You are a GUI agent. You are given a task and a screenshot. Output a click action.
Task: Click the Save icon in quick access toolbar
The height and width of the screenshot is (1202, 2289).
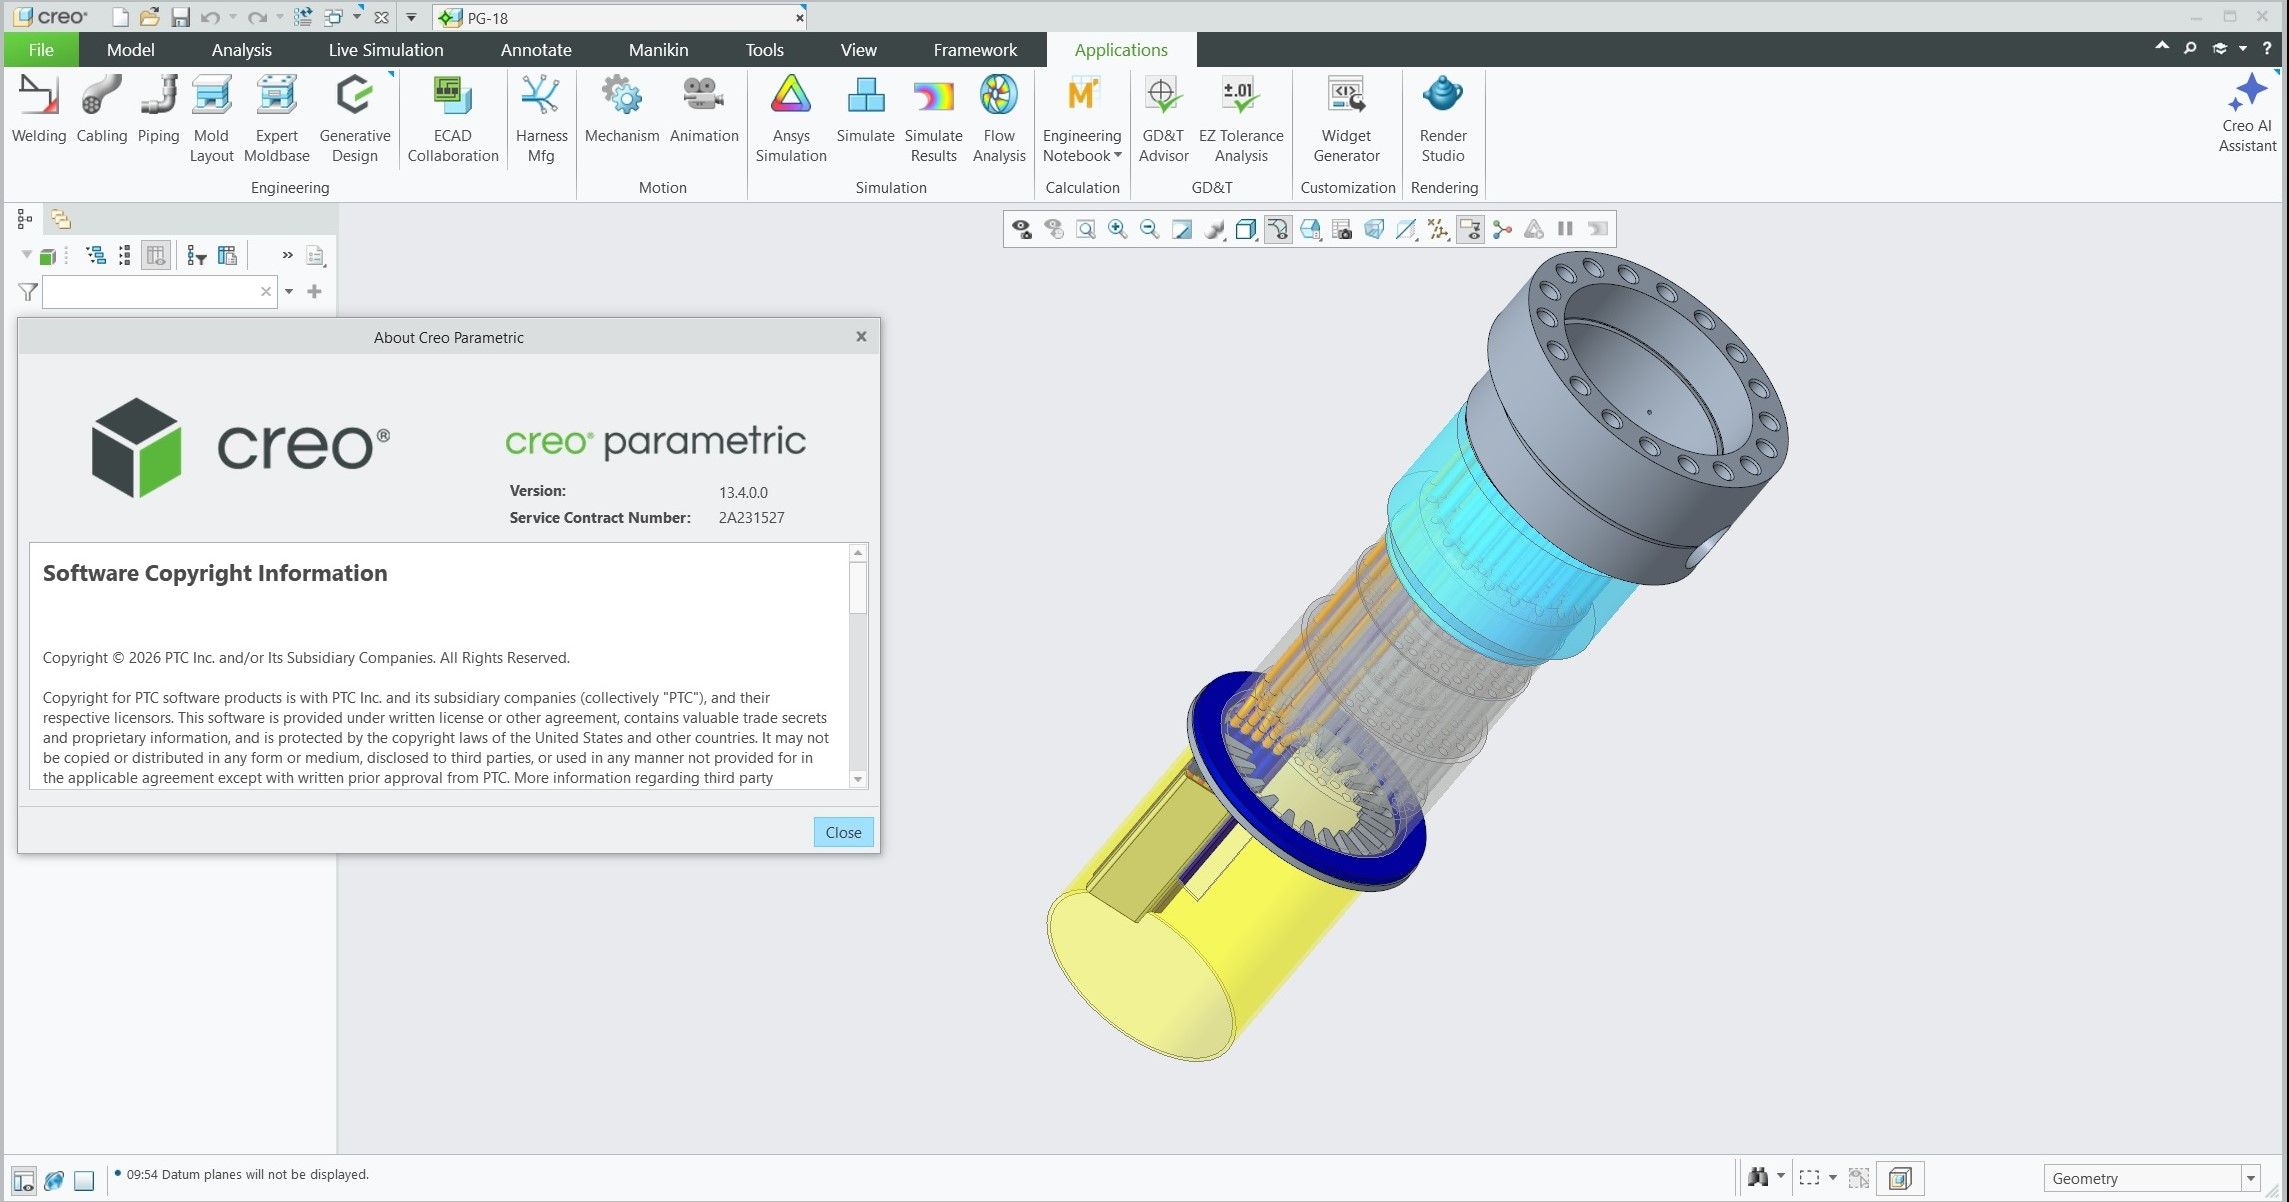click(180, 17)
